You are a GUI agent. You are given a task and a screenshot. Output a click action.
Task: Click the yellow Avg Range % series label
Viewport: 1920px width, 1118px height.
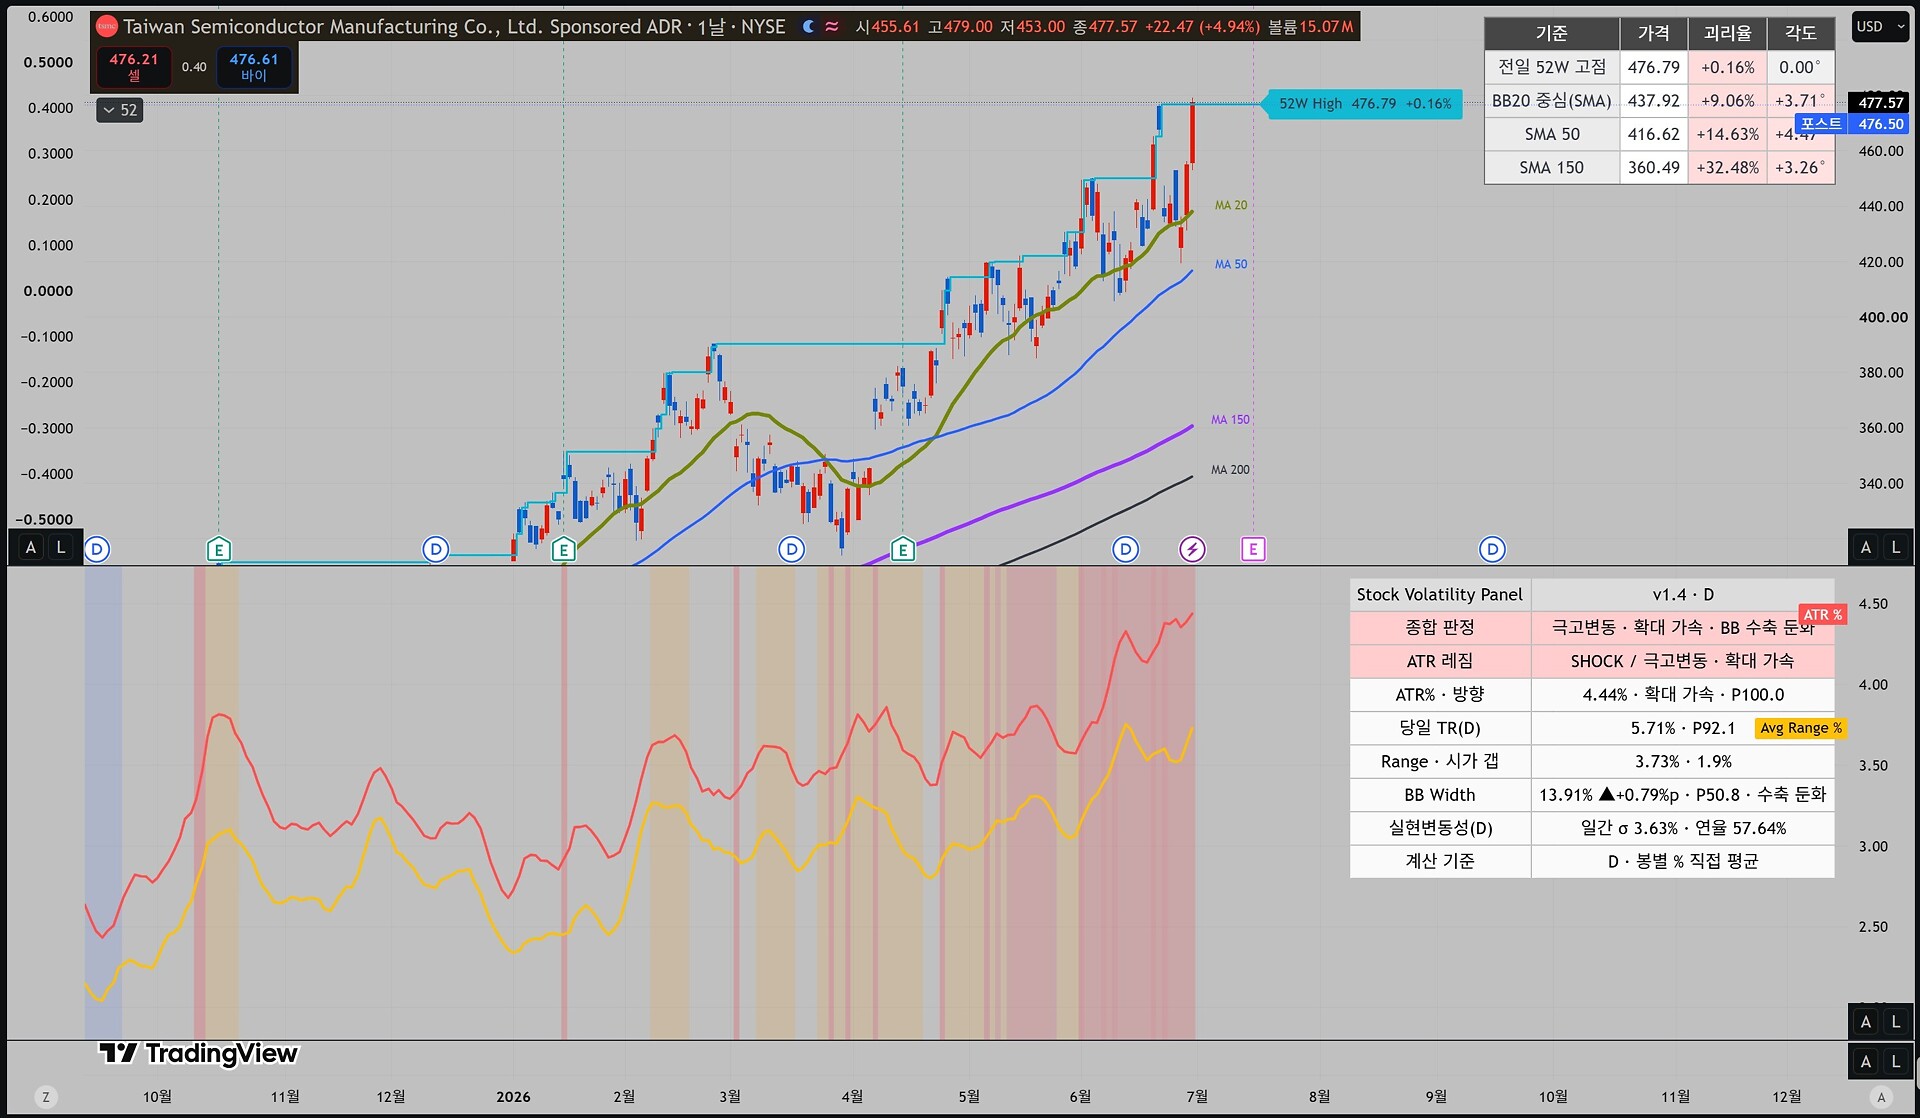[x=1800, y=728]
